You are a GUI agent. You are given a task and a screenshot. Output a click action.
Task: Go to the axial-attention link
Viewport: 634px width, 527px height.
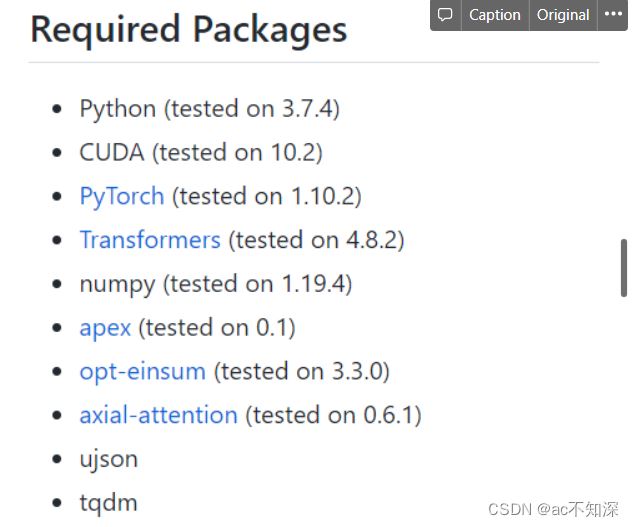point(158,415)
